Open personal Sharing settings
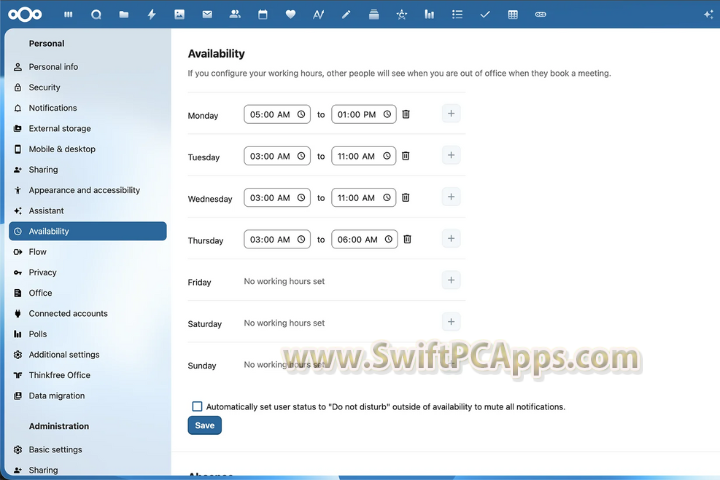Image resolution: width=720 pixels, height=480 pixels. coord(88,169)
